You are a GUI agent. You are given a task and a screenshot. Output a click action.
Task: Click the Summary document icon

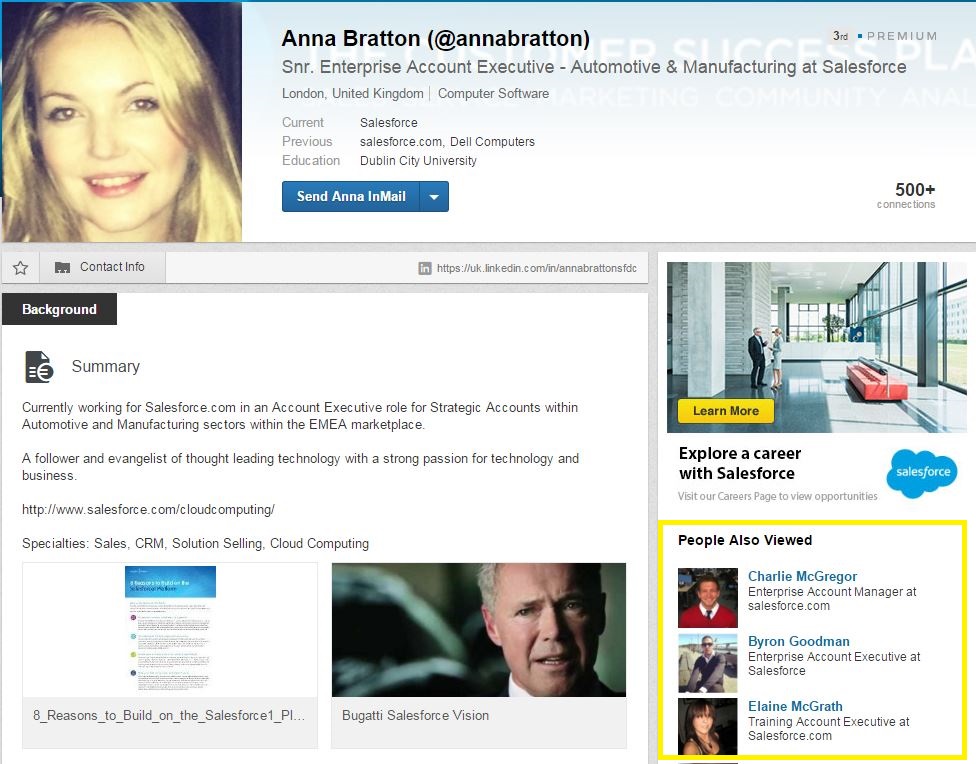pyautogui.click(x=39, y=366)
